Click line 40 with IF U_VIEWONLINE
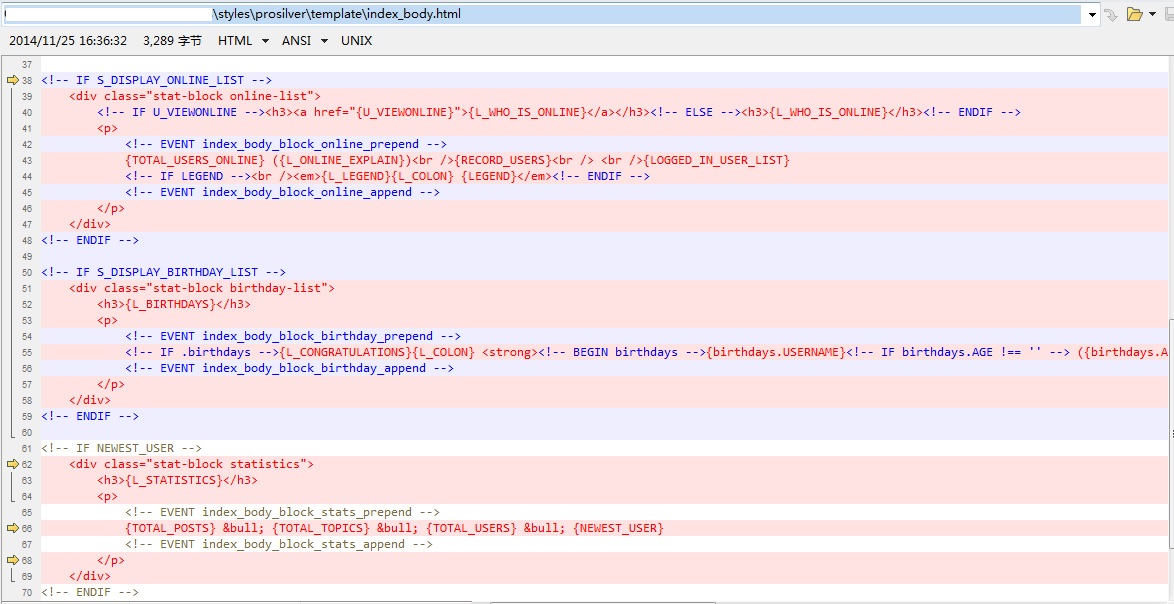This screenshot has width=1174, height=604. [559, 112]
